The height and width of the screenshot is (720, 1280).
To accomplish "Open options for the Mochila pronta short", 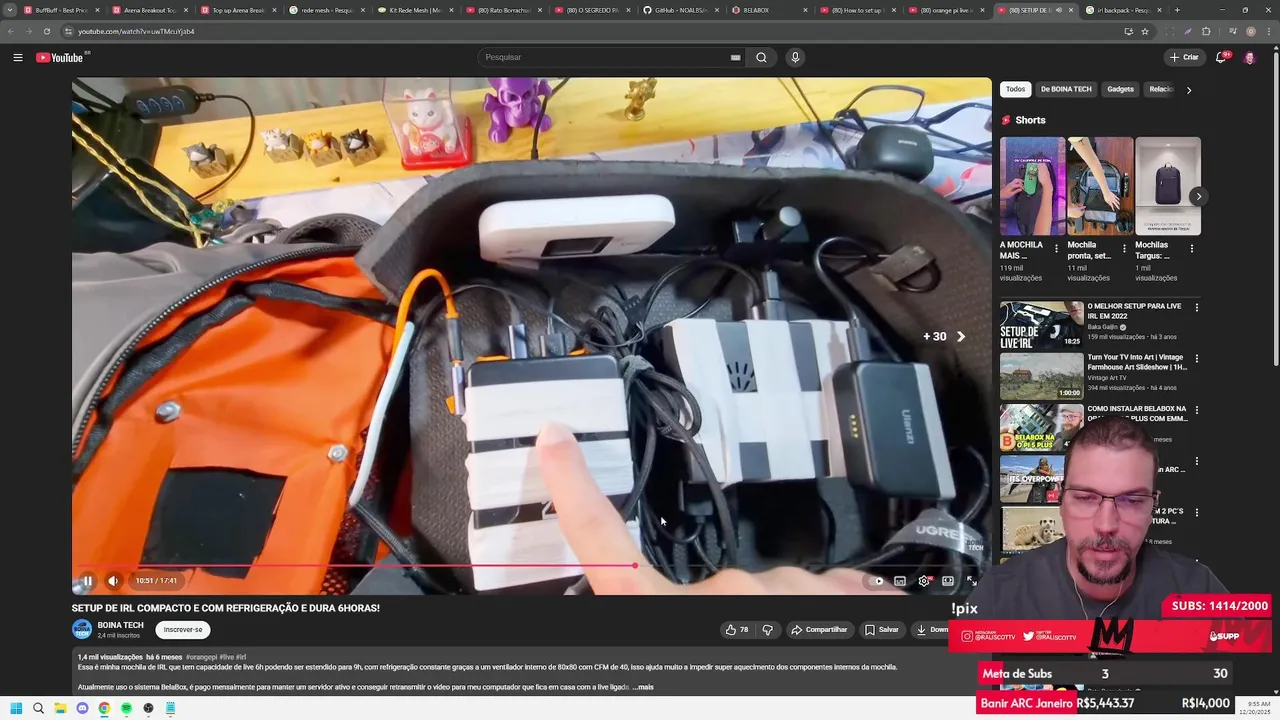I will pos(1124,248).
